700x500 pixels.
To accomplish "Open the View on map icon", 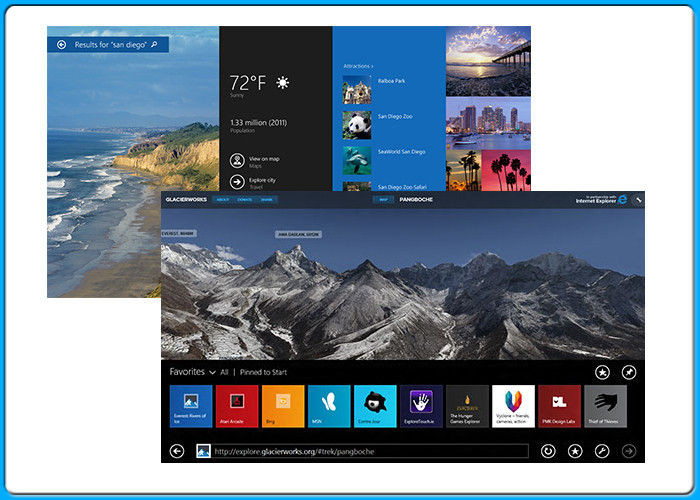I will pyautogui.click(x=237, y=161).
